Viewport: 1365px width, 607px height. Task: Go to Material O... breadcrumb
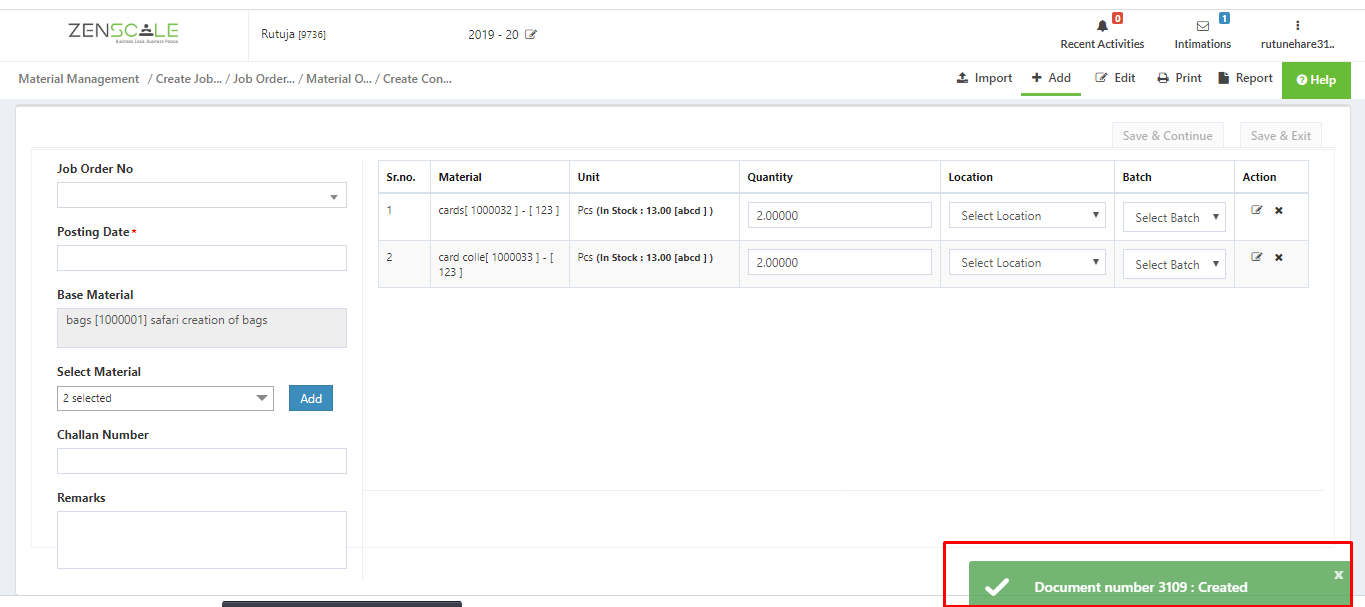[339, 79]
